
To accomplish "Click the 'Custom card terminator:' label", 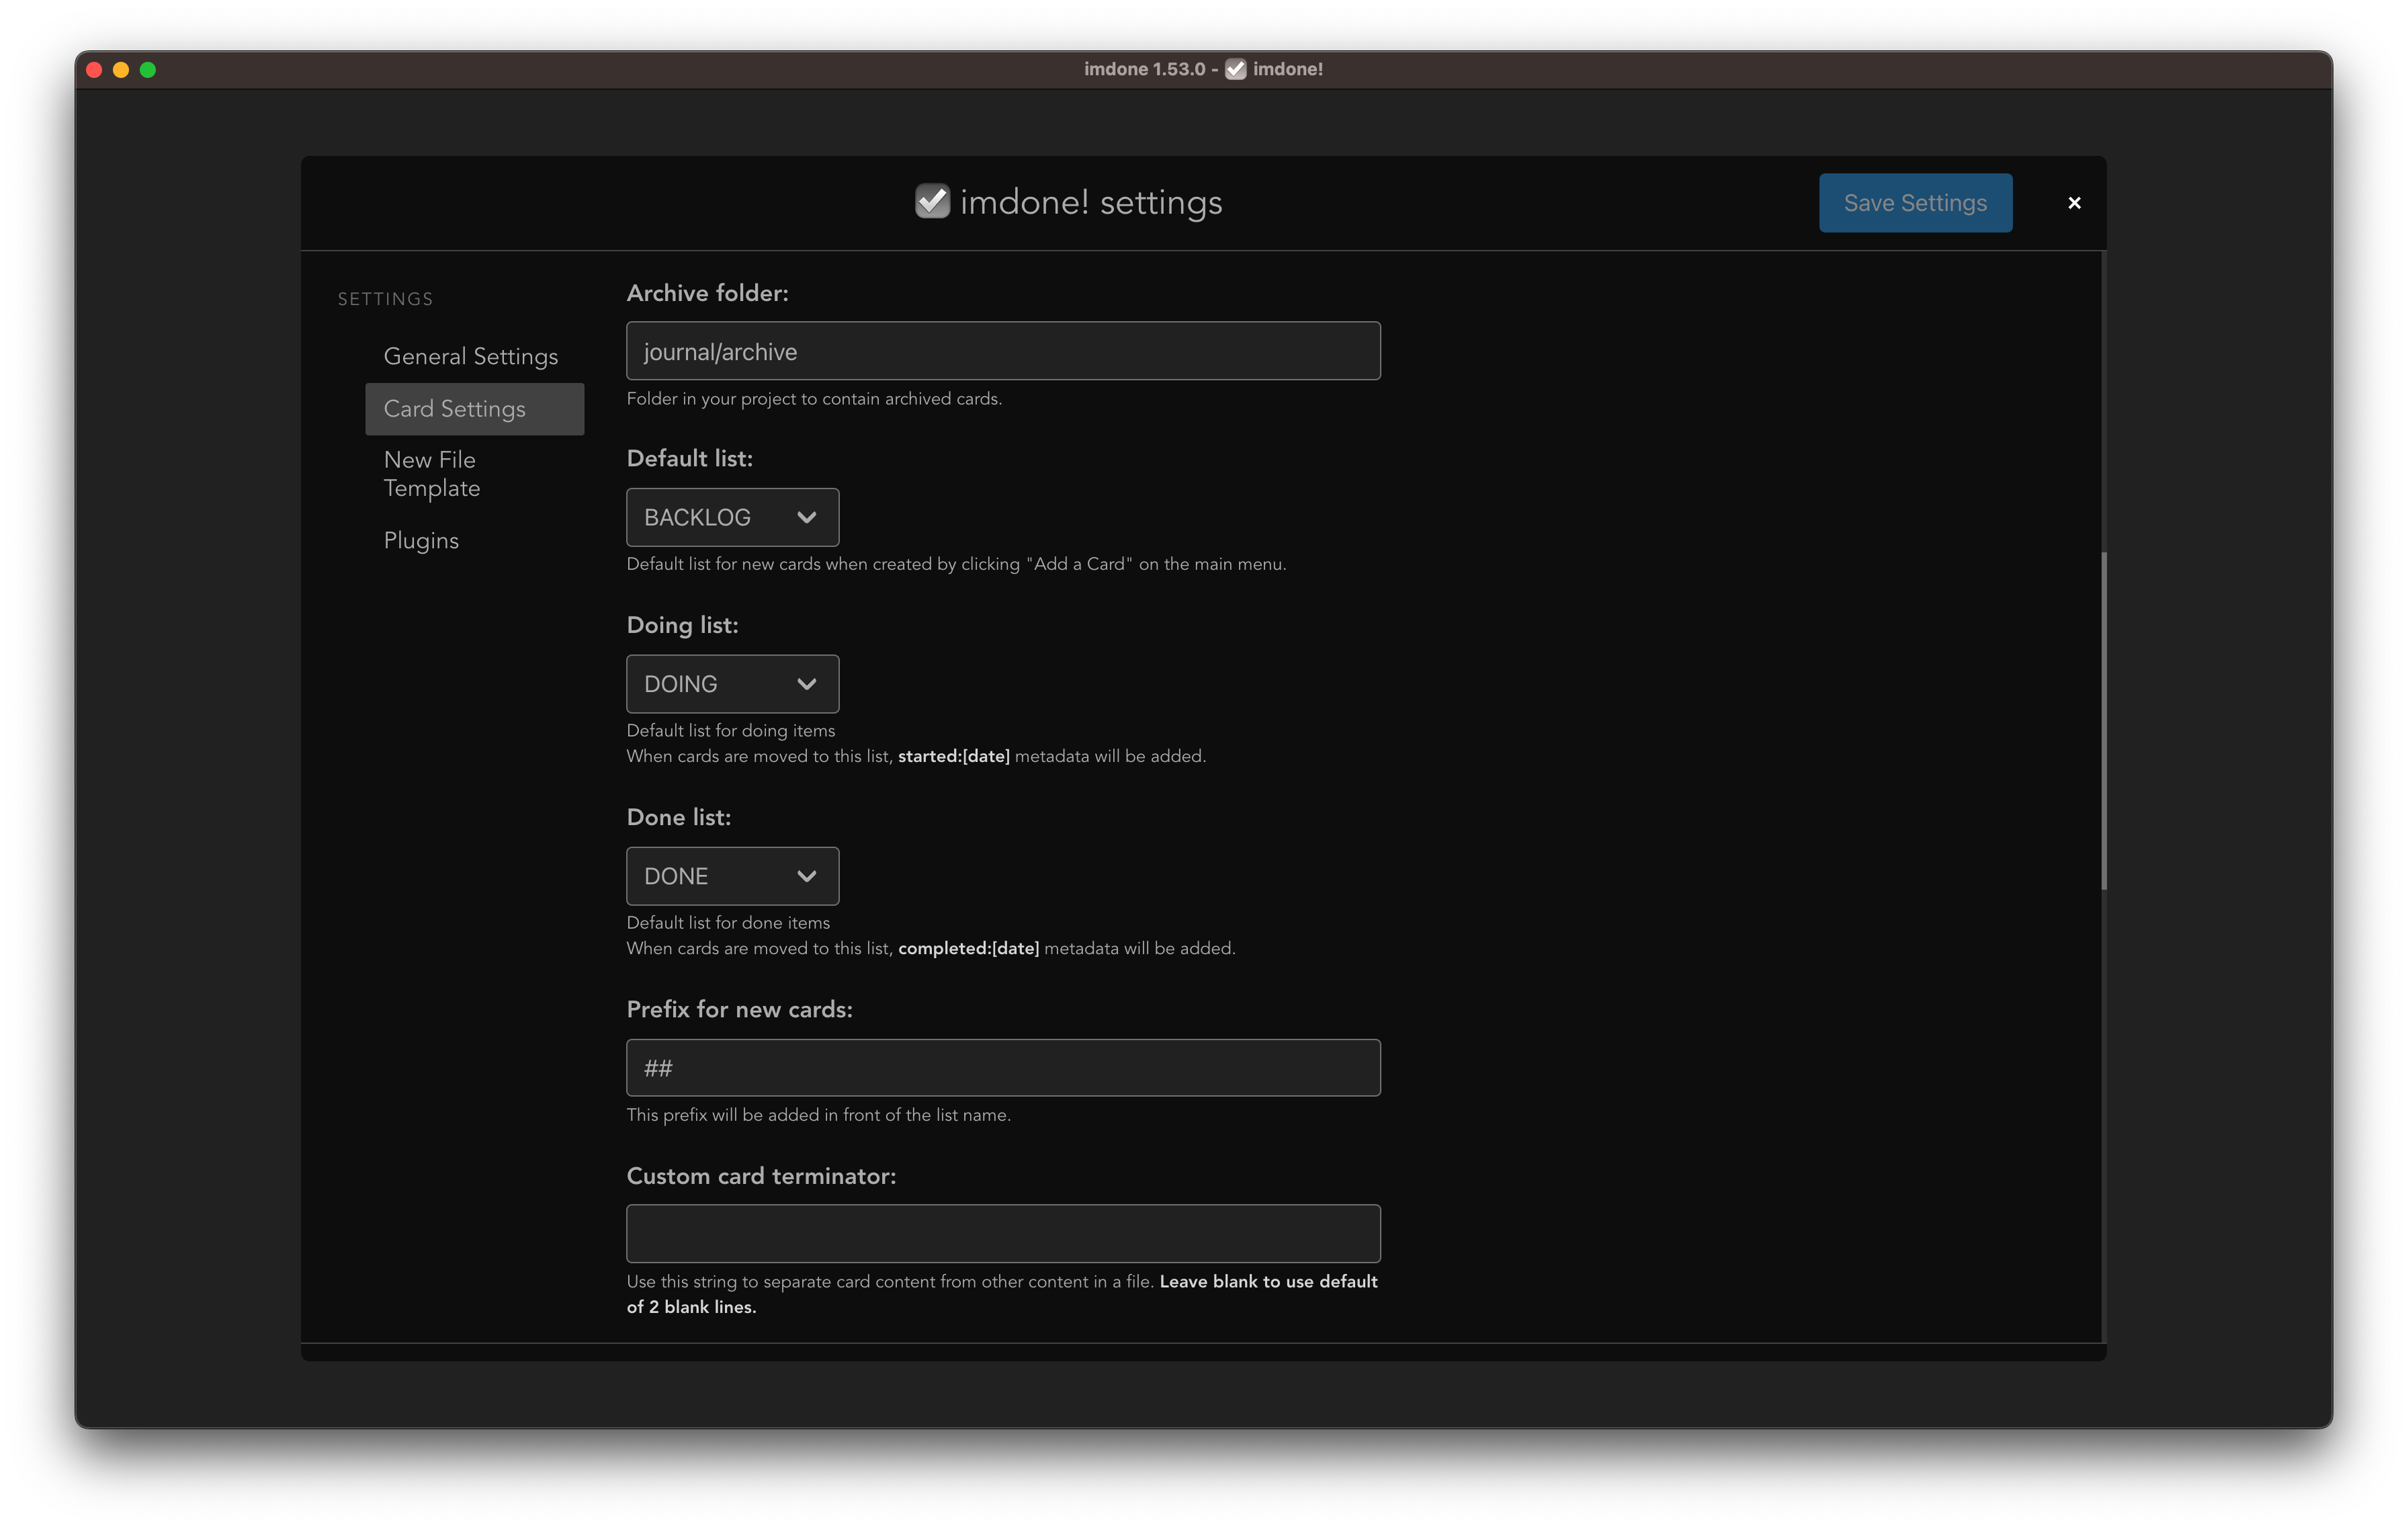I will coord(762,1176).
